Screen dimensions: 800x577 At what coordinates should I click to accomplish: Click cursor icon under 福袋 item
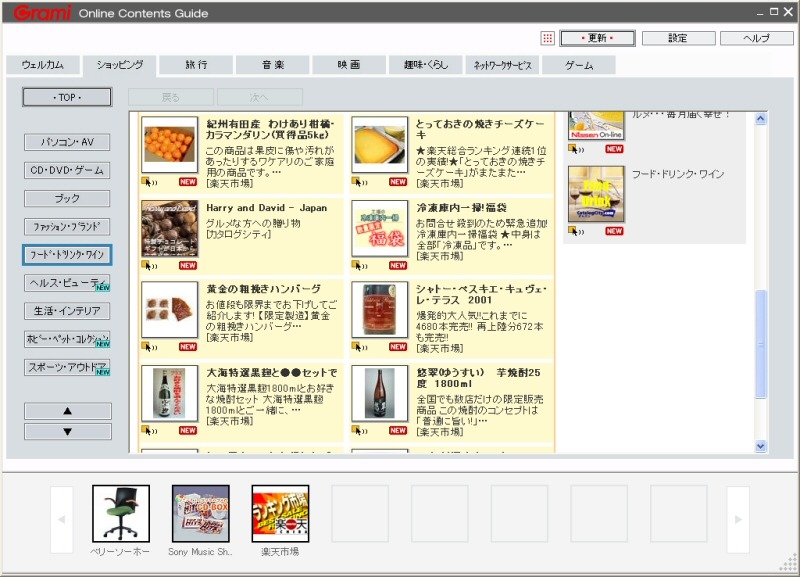click(x=359, y=265)
